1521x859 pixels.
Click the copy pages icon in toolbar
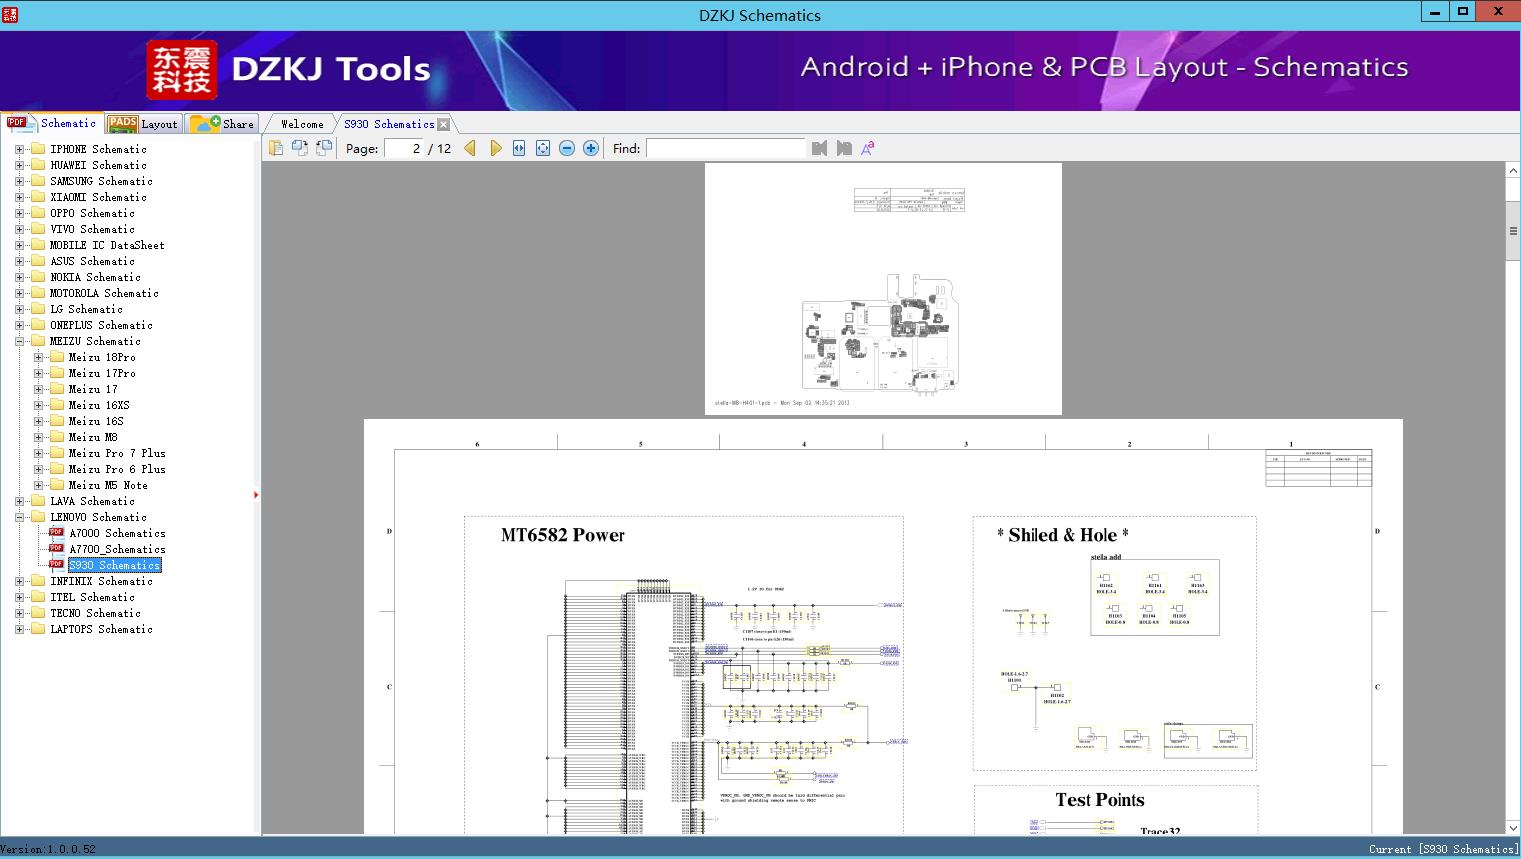(276, 148)
